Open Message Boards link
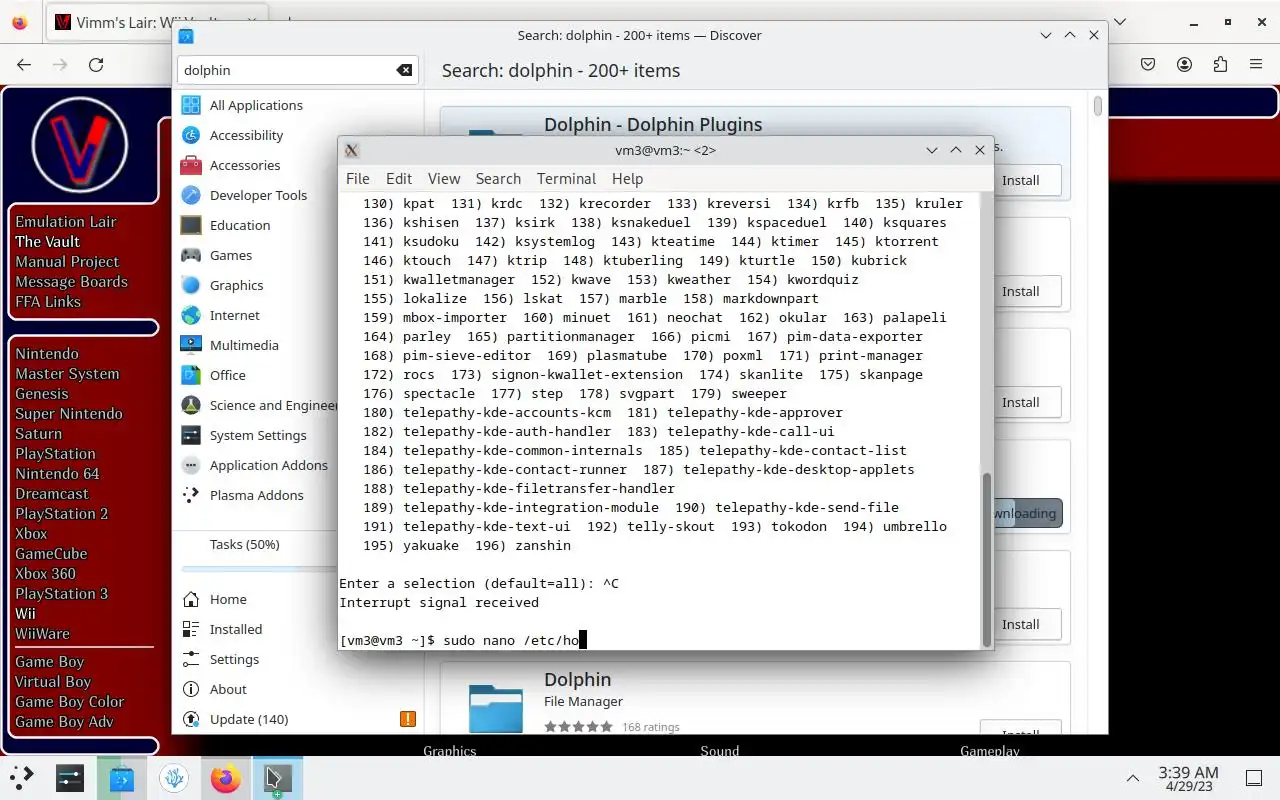 coord(71,281)
